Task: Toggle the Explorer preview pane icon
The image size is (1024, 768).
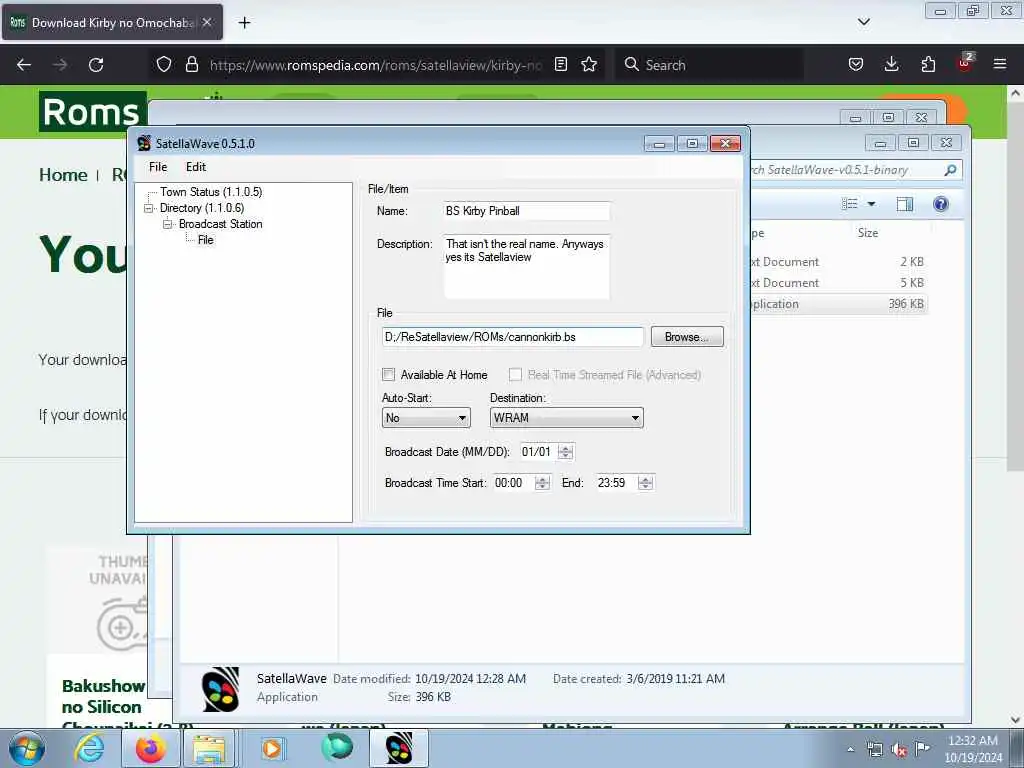Action: pos(904,204)
